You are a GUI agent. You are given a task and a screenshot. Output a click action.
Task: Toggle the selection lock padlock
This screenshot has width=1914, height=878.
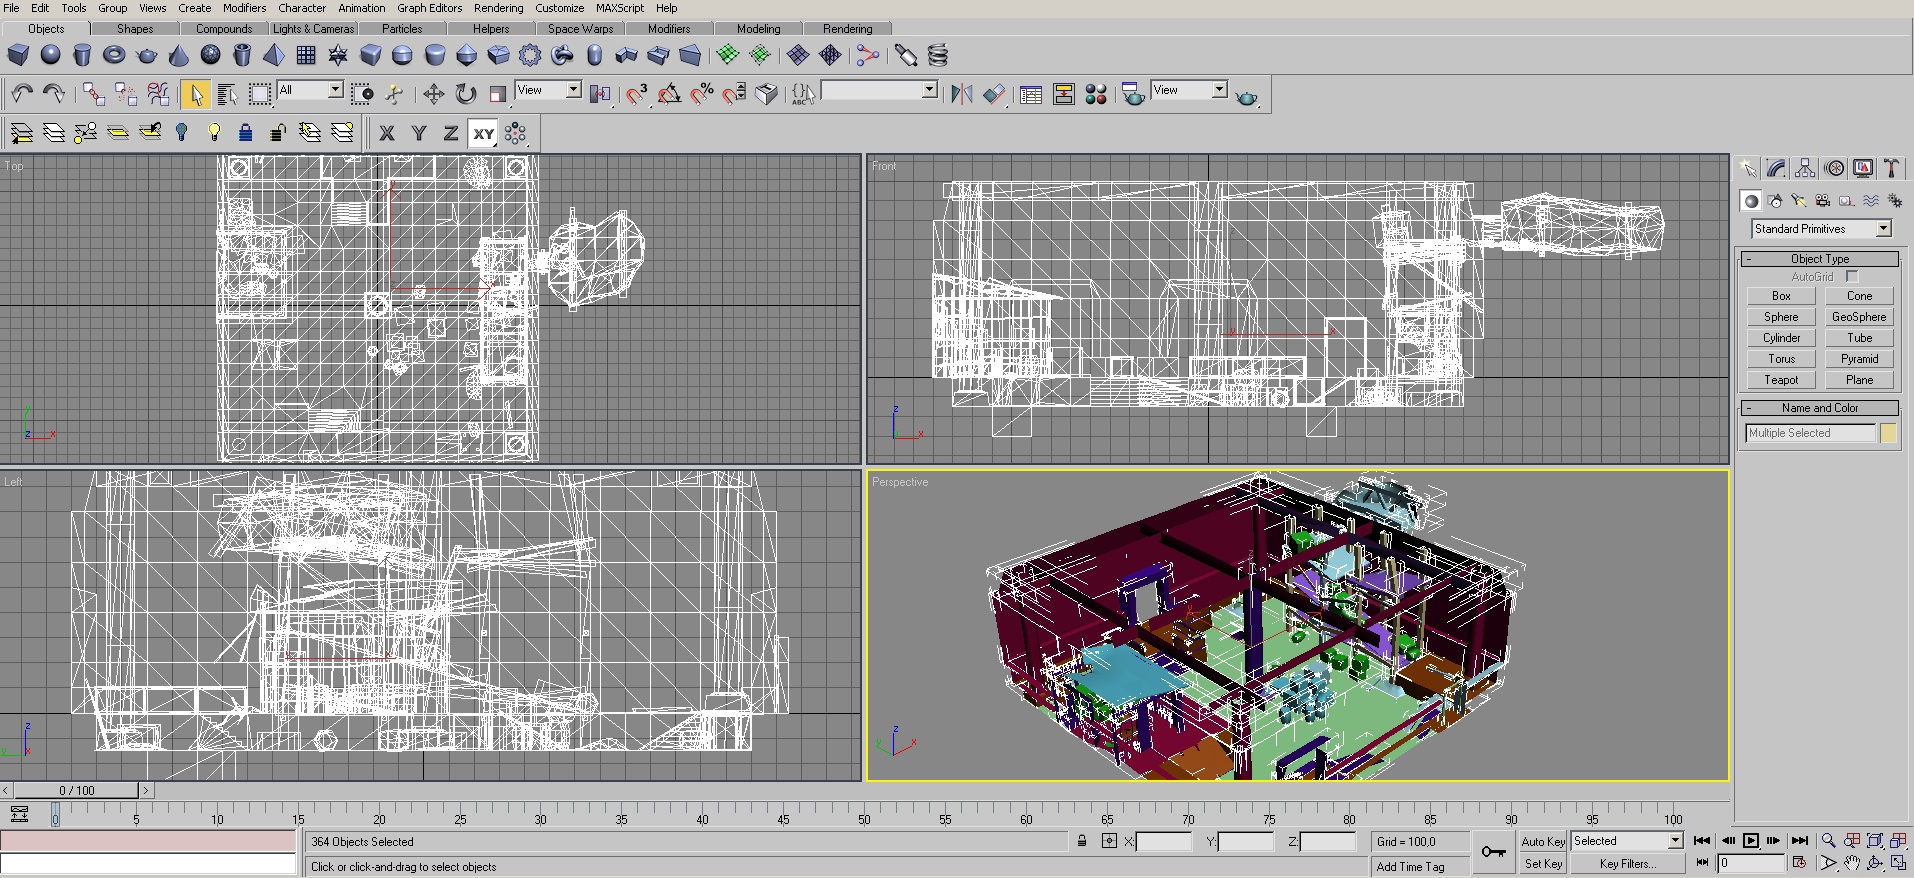click(1082, 841)
